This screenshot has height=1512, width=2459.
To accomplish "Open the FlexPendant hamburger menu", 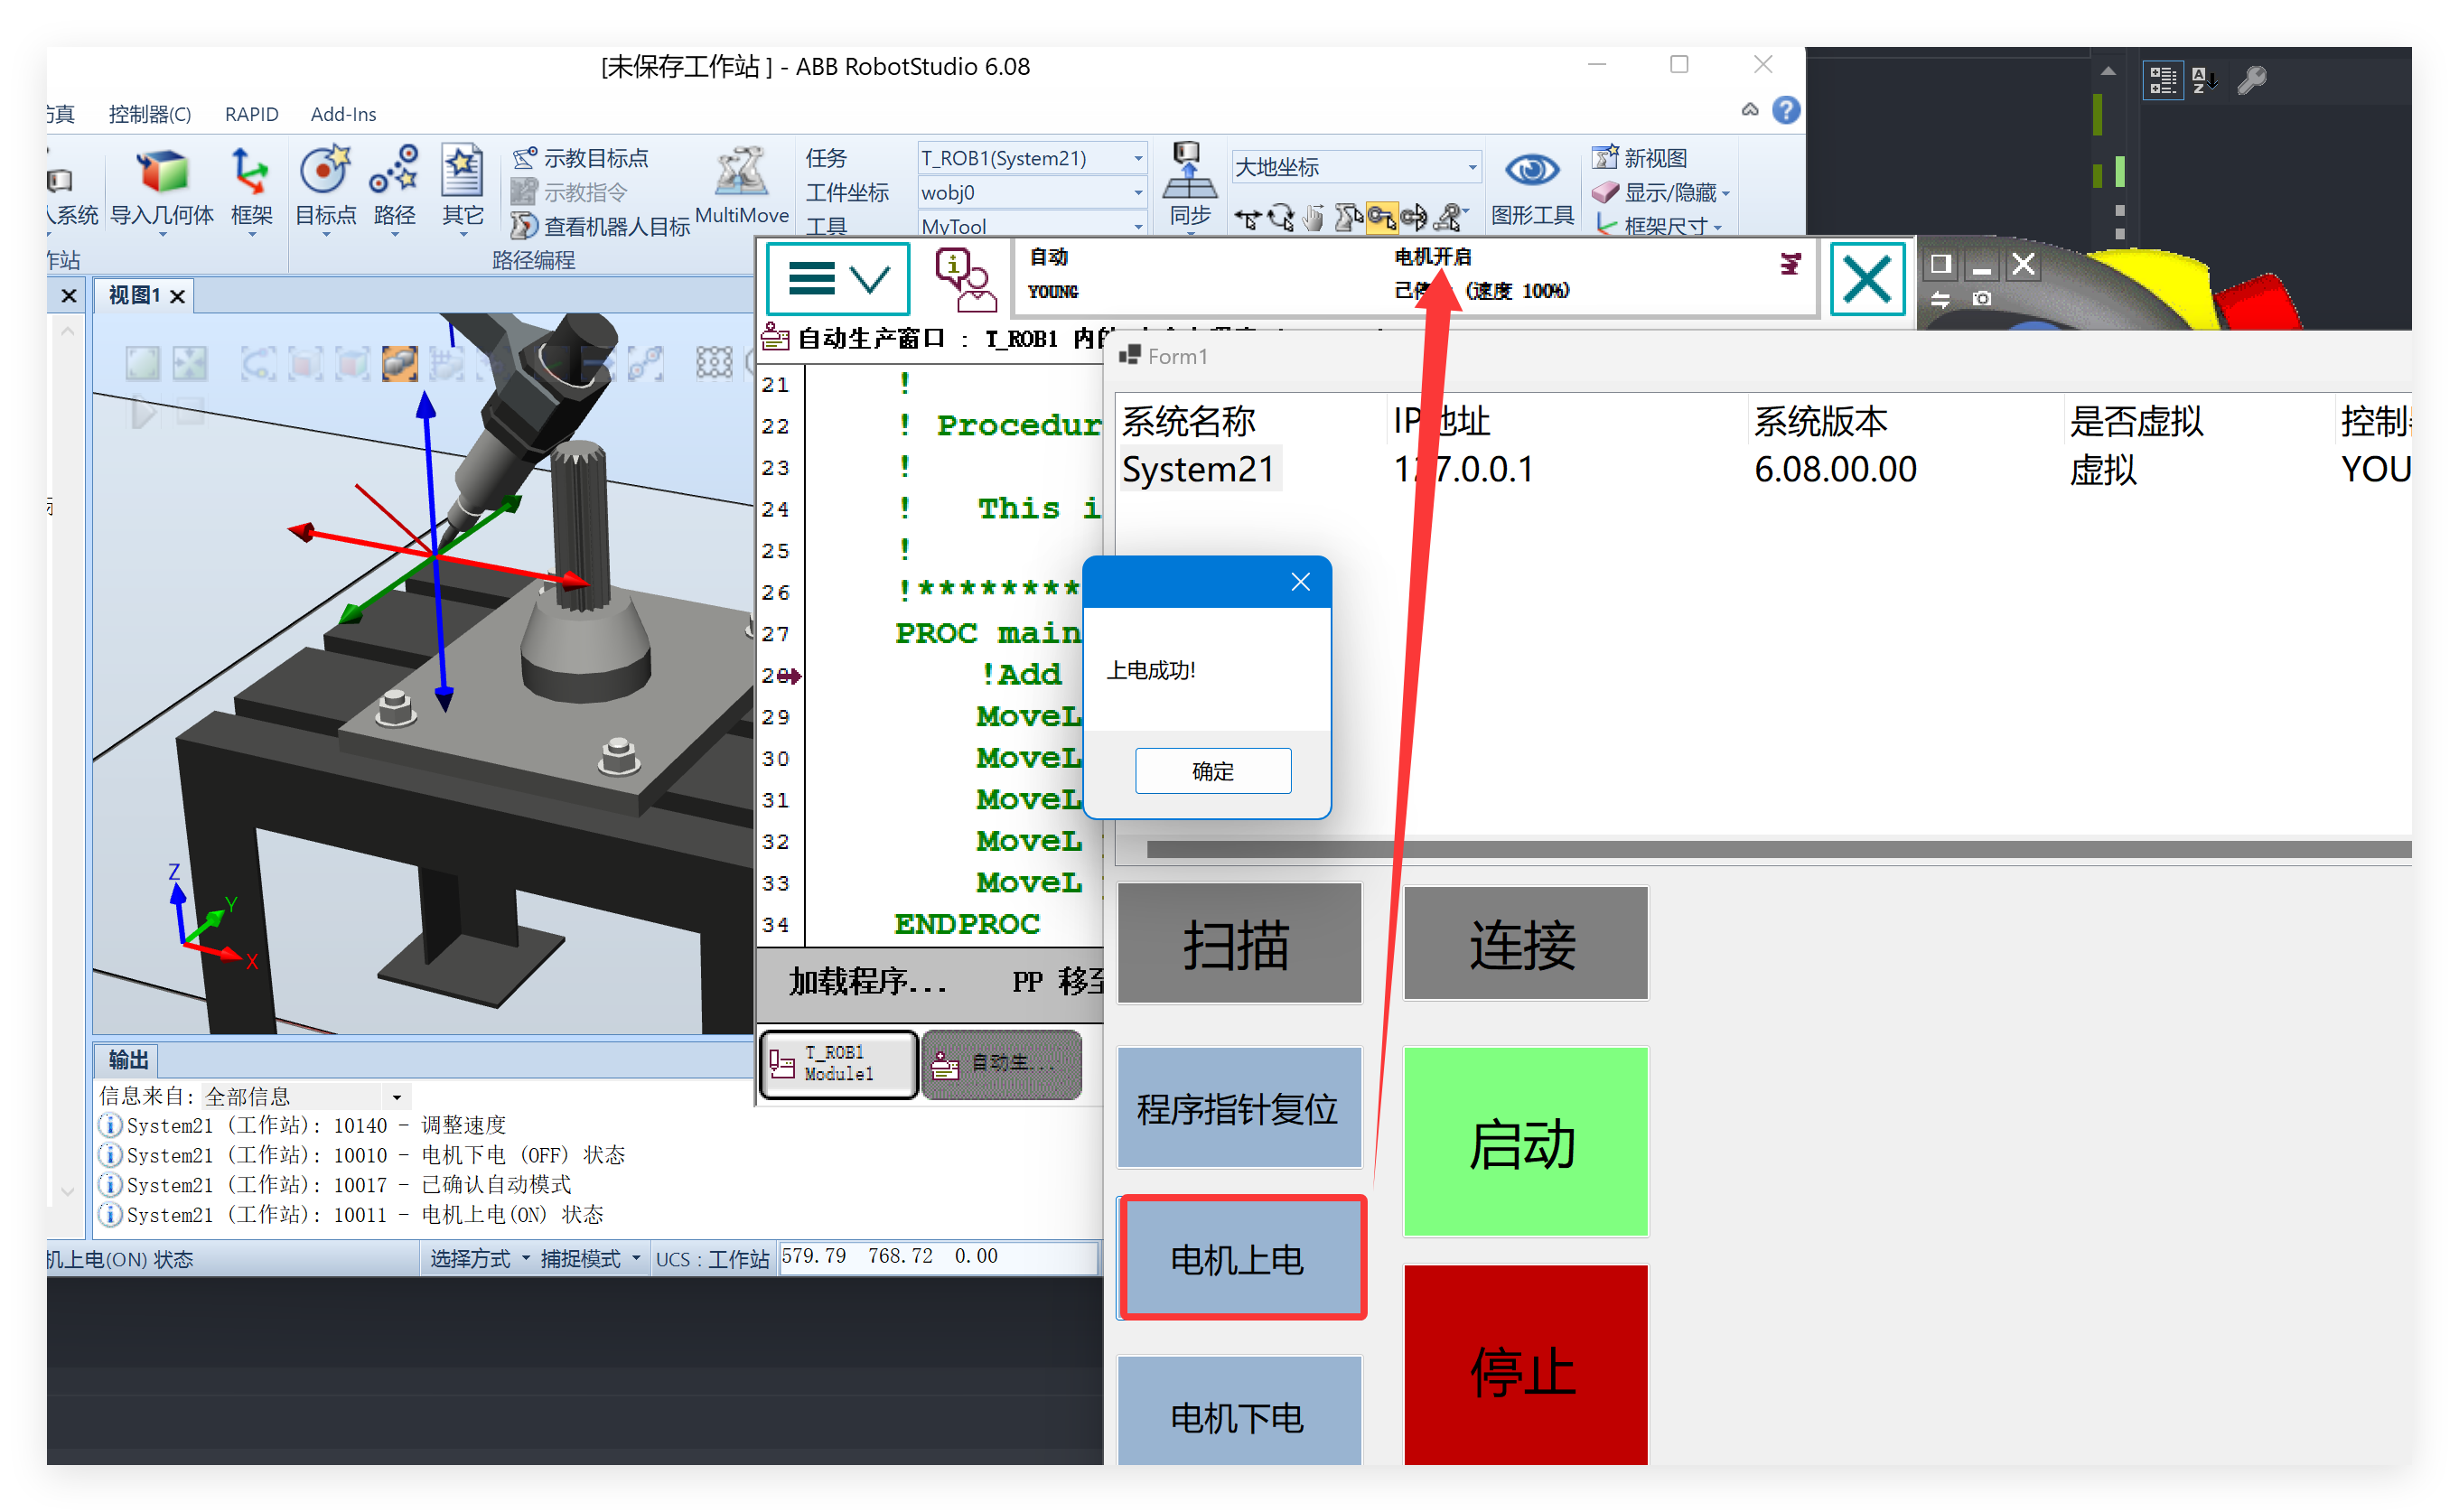I will (x=837, y=278).
